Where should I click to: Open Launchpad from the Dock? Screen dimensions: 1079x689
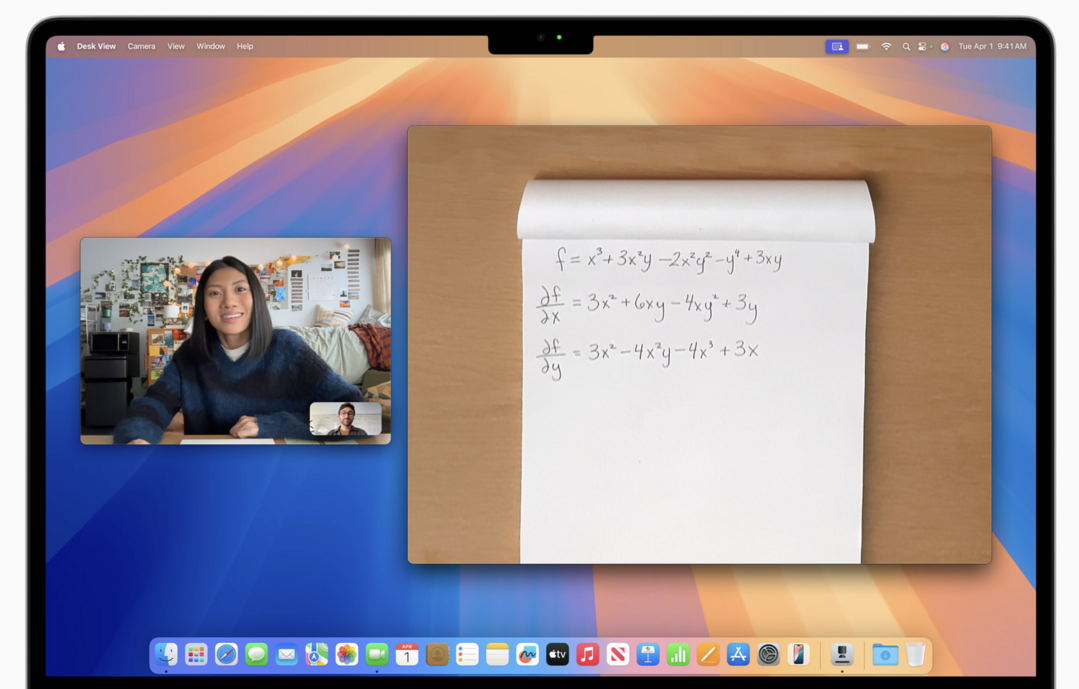[x=196, y=654]
